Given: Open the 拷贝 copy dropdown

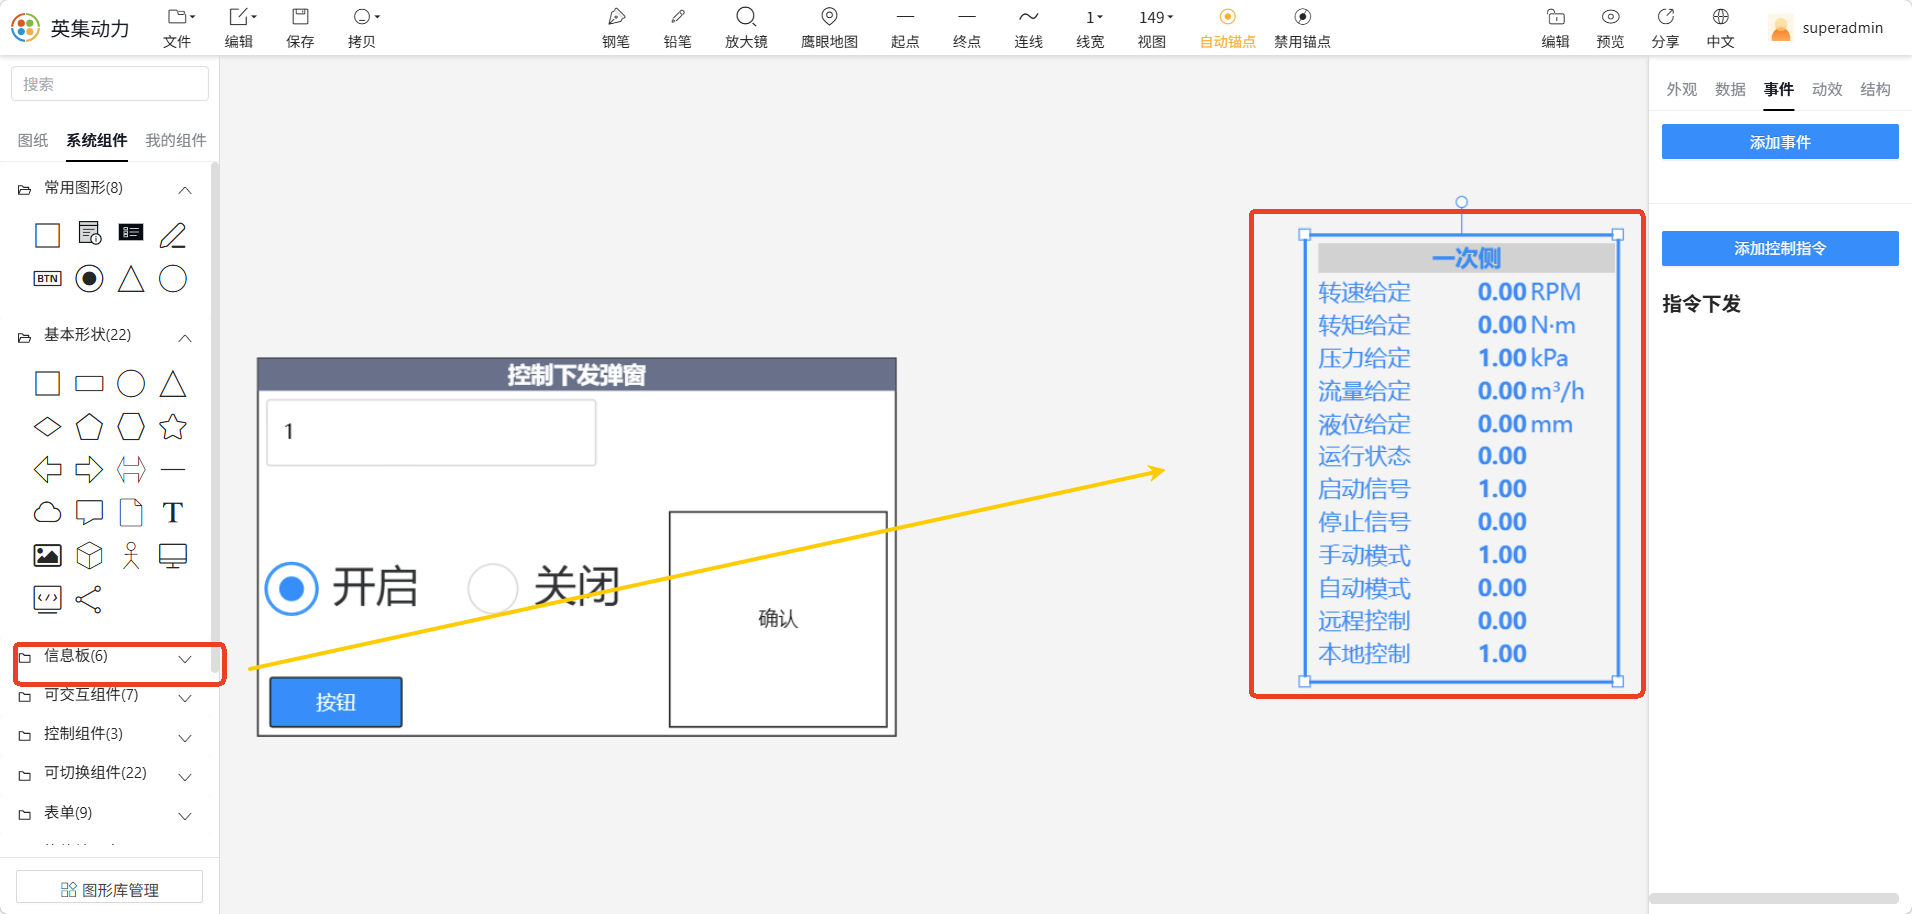Looking at the screenshot, I should (364, 27).
